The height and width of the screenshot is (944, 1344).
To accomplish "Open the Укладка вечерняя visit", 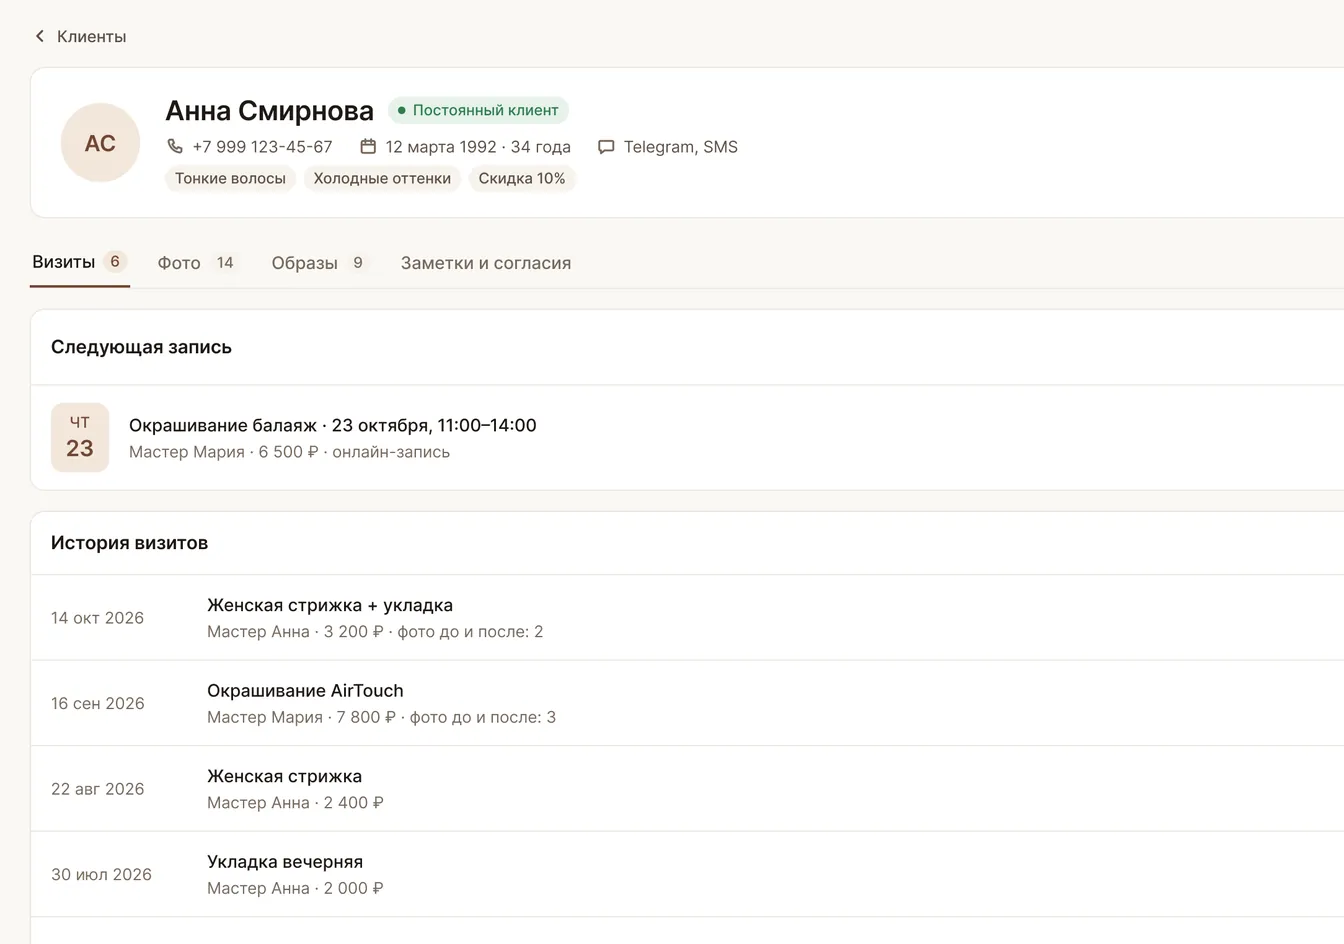I will (285, 861).
